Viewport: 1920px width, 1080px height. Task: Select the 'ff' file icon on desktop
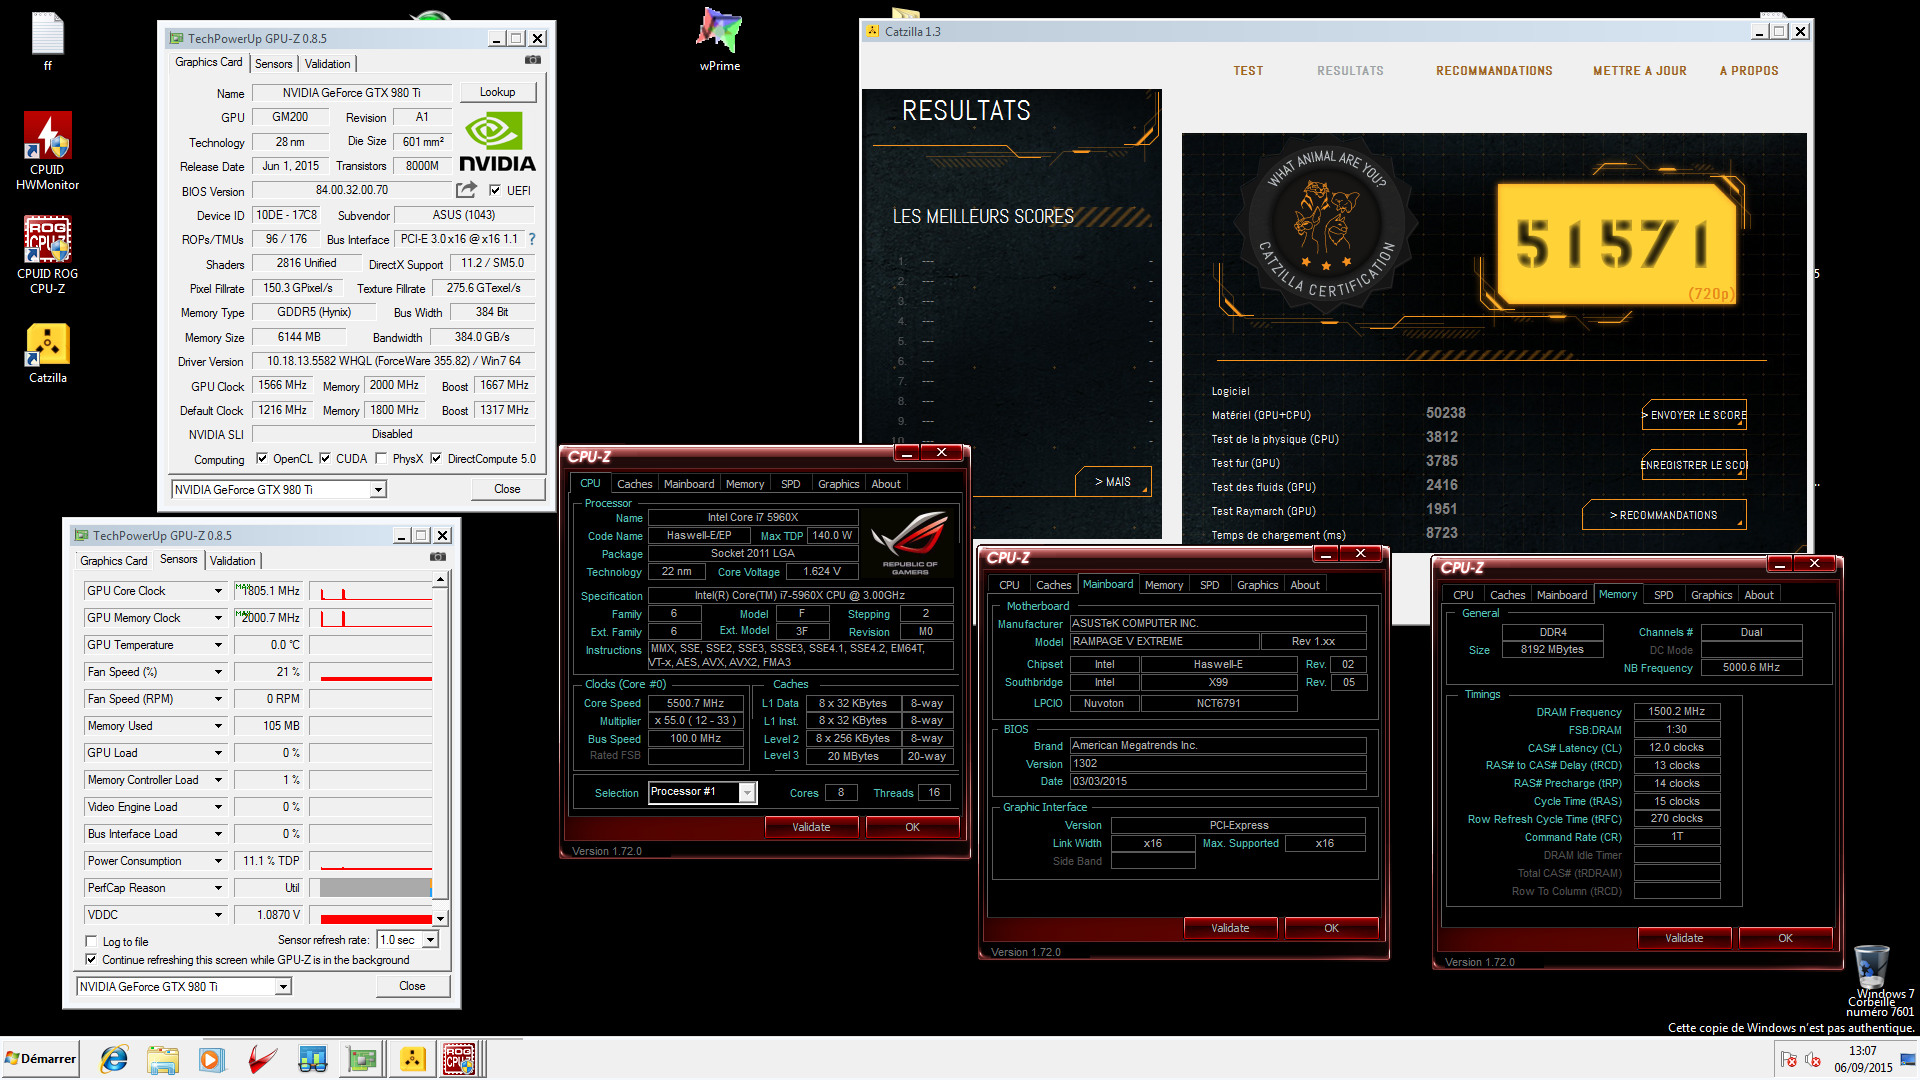(x=47, y=41)
